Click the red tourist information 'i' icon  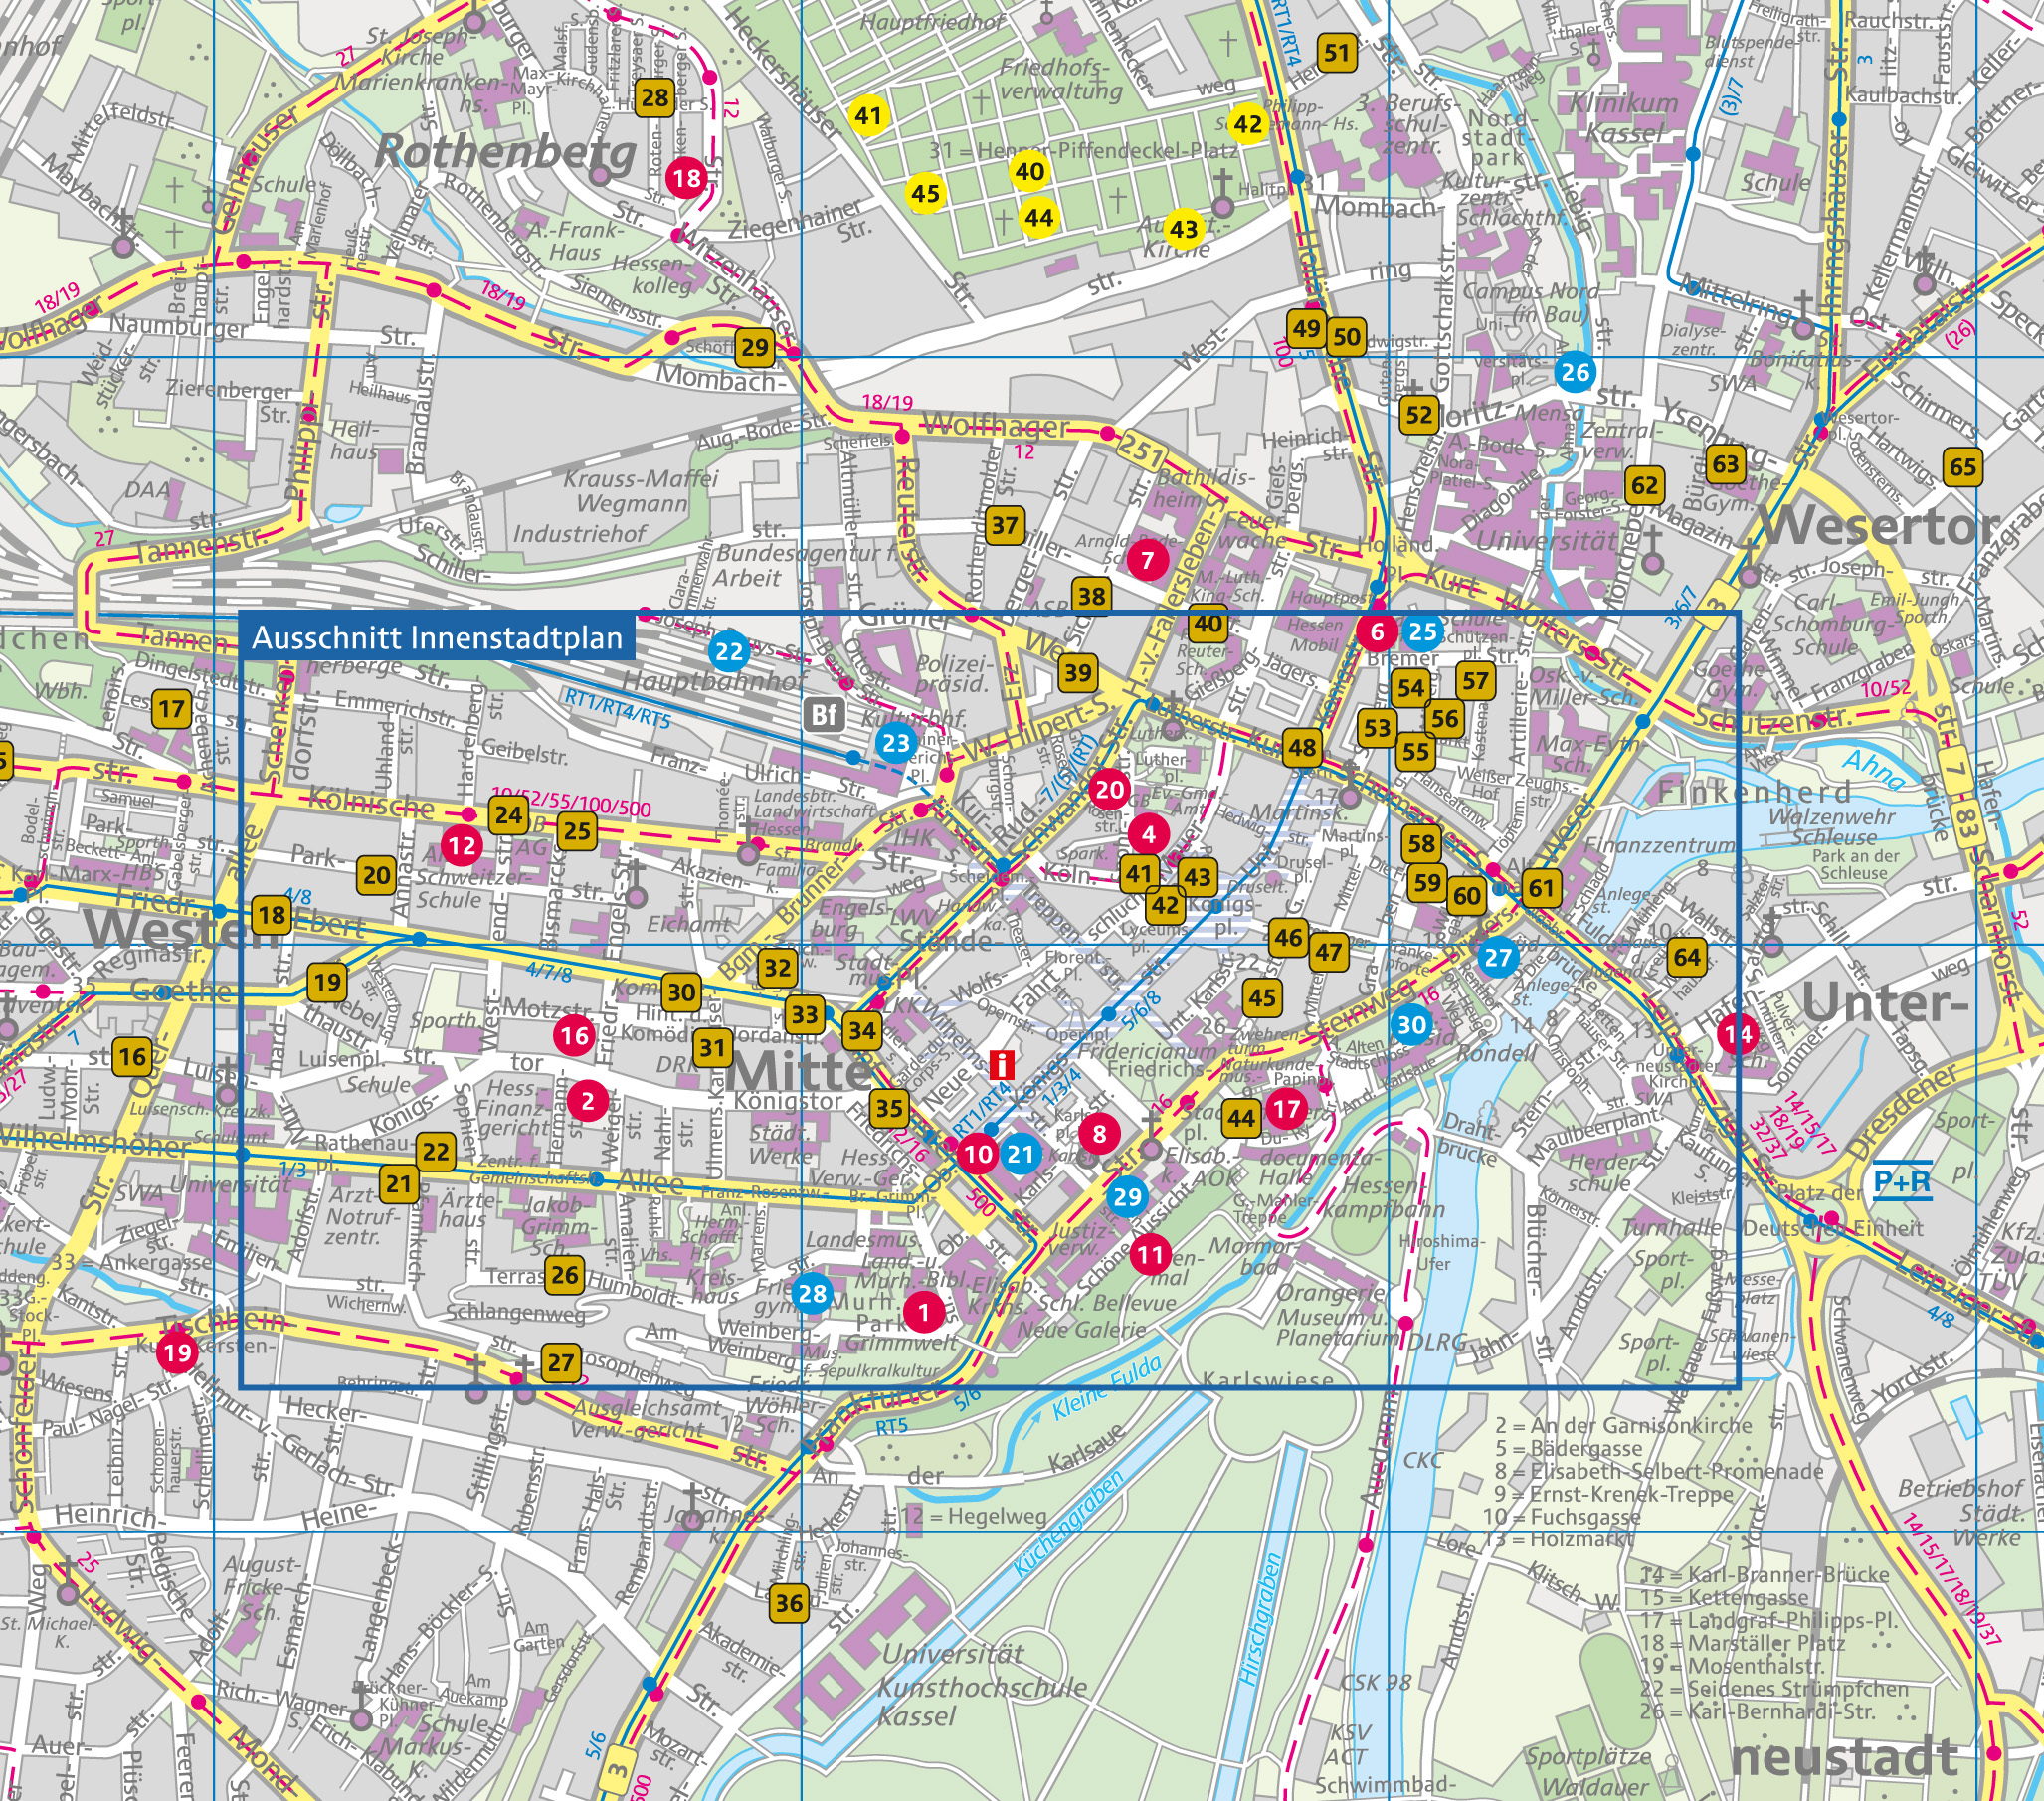[x=1000, y=1065]
